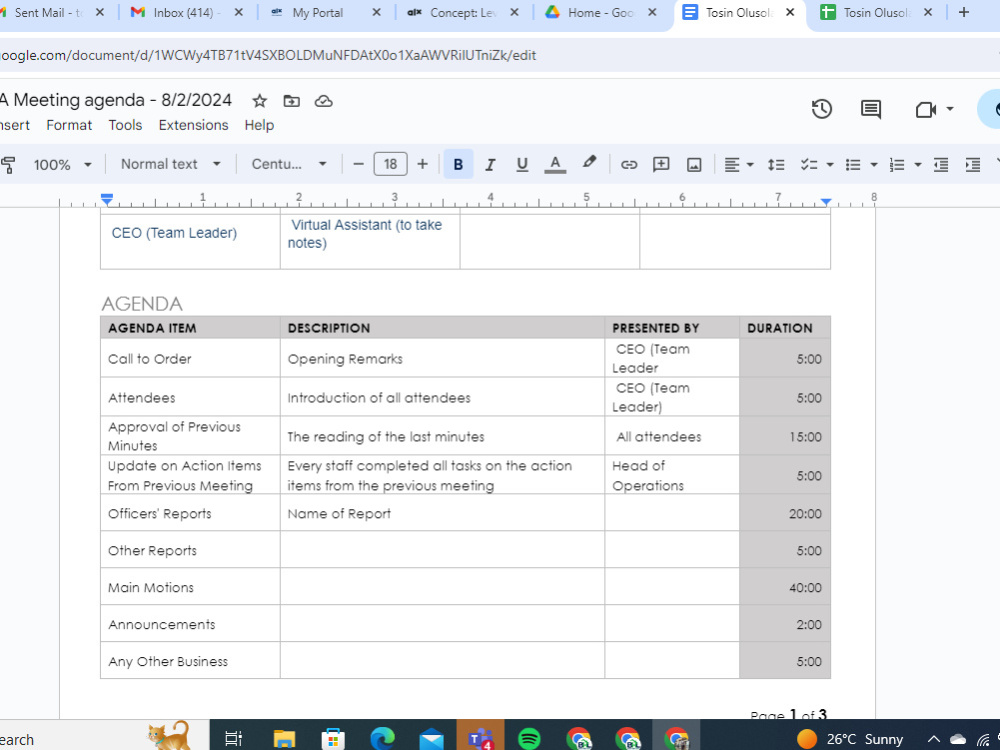Click the 'Call to Order' cell
This screenshot has height=750, width=1000.
pyautogui.click(x=190, y=358)
